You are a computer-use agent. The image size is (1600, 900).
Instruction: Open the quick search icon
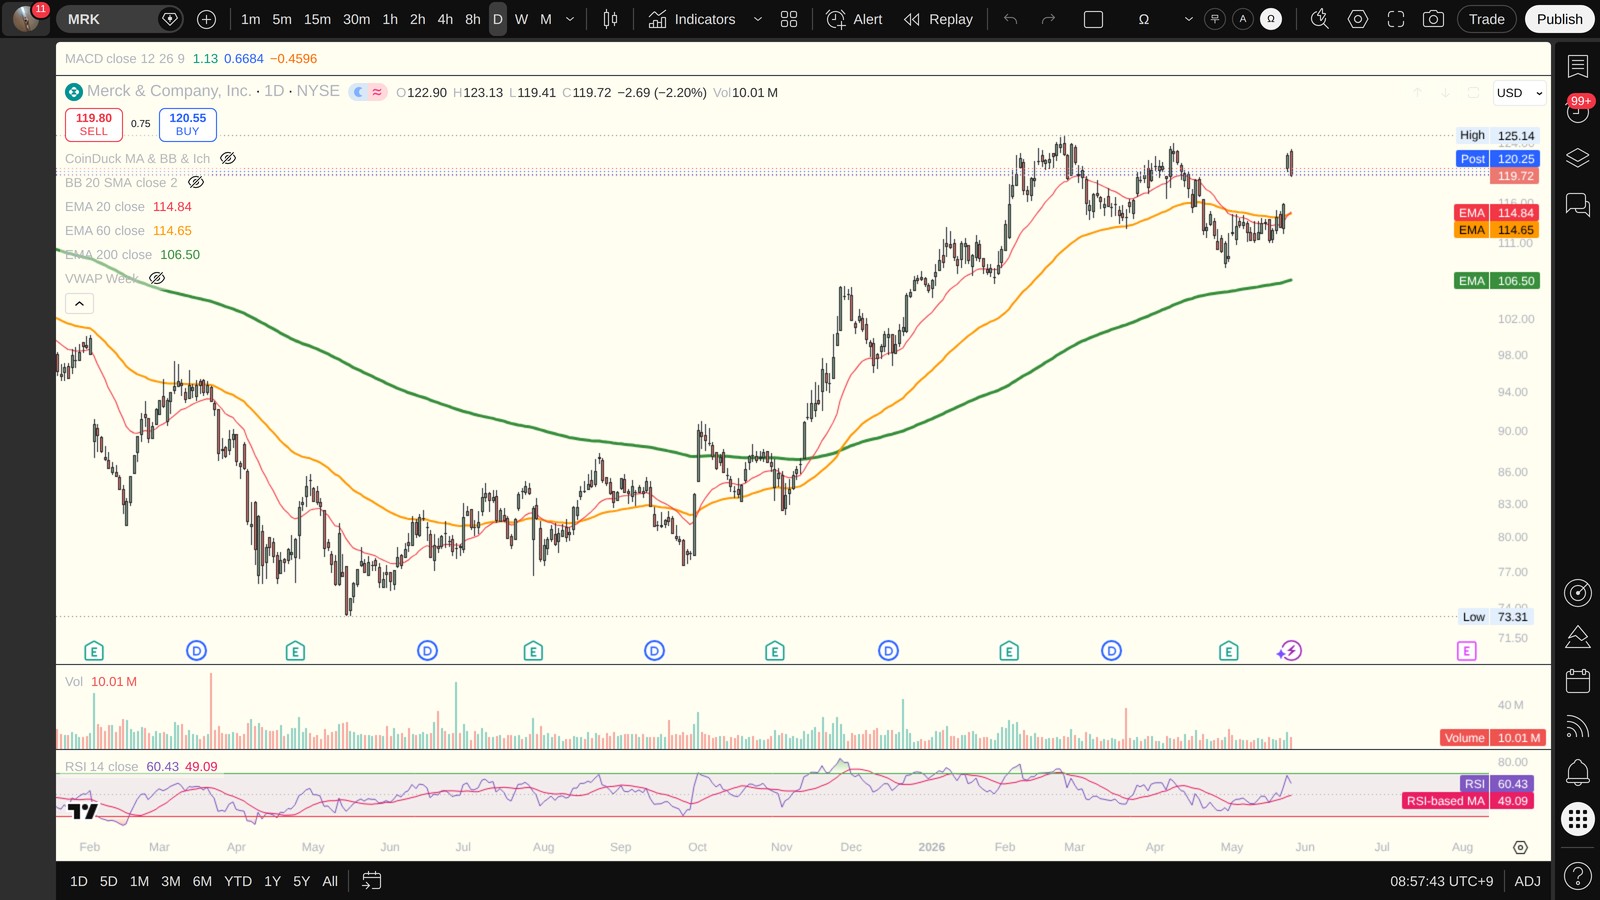click(x=1320, y=19)
